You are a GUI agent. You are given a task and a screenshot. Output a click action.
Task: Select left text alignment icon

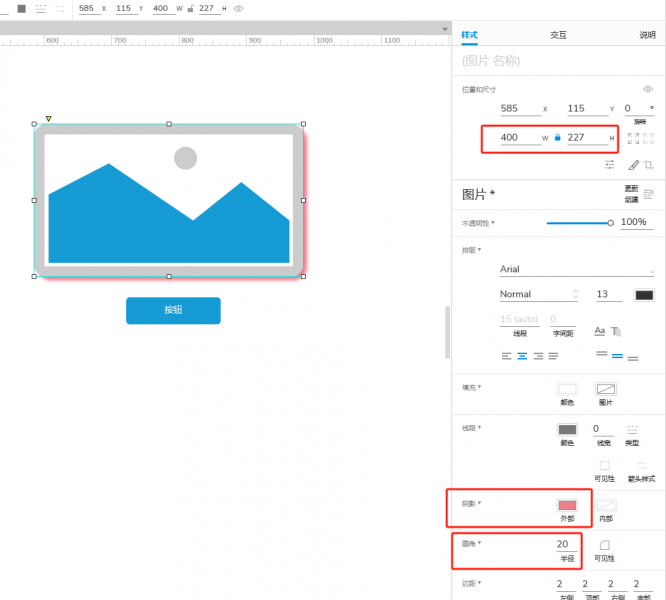[506, 356]
